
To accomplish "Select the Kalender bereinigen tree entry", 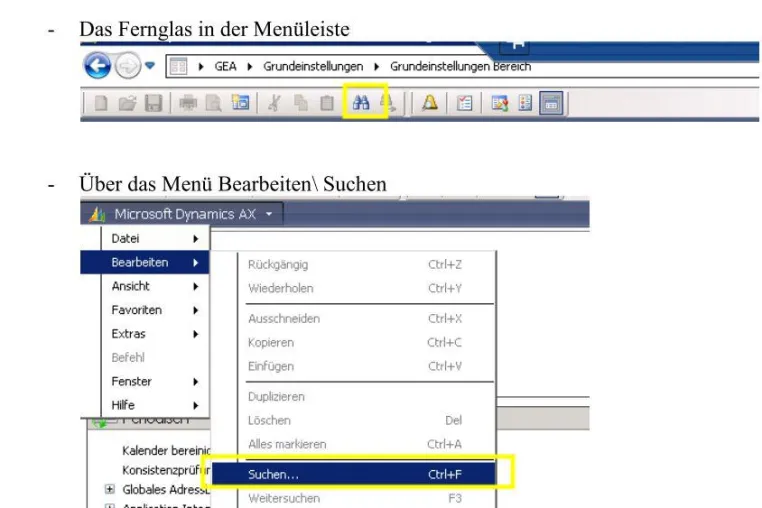I will [166, 451].
